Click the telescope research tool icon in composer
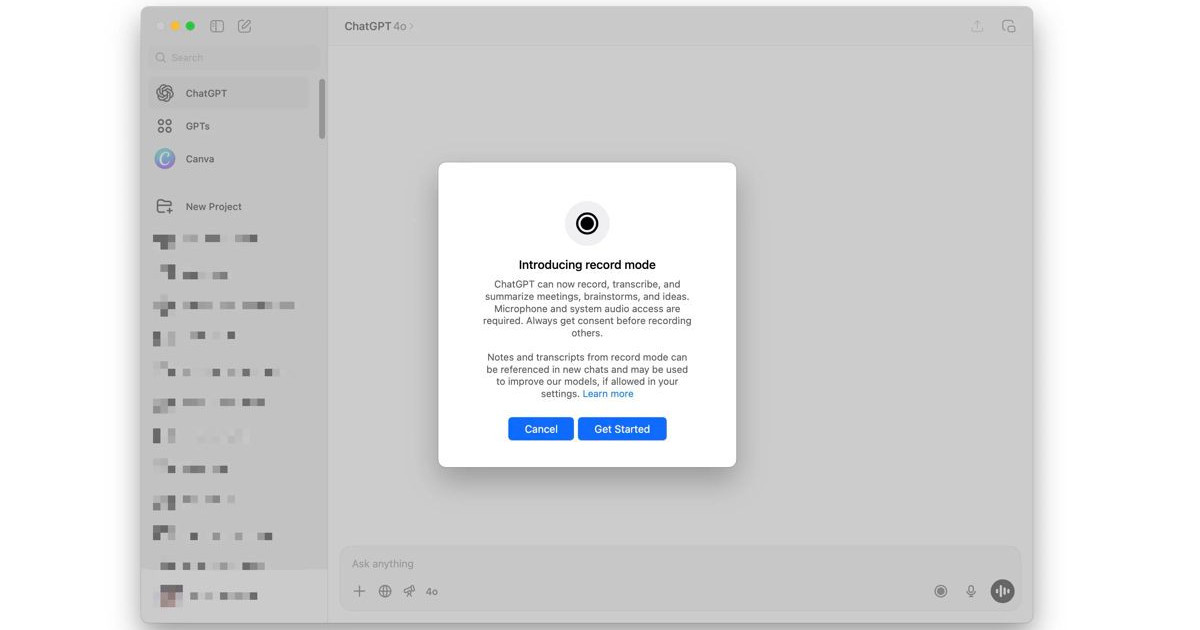This screenshot has height=630, width=1200. [x=409, y=591]
